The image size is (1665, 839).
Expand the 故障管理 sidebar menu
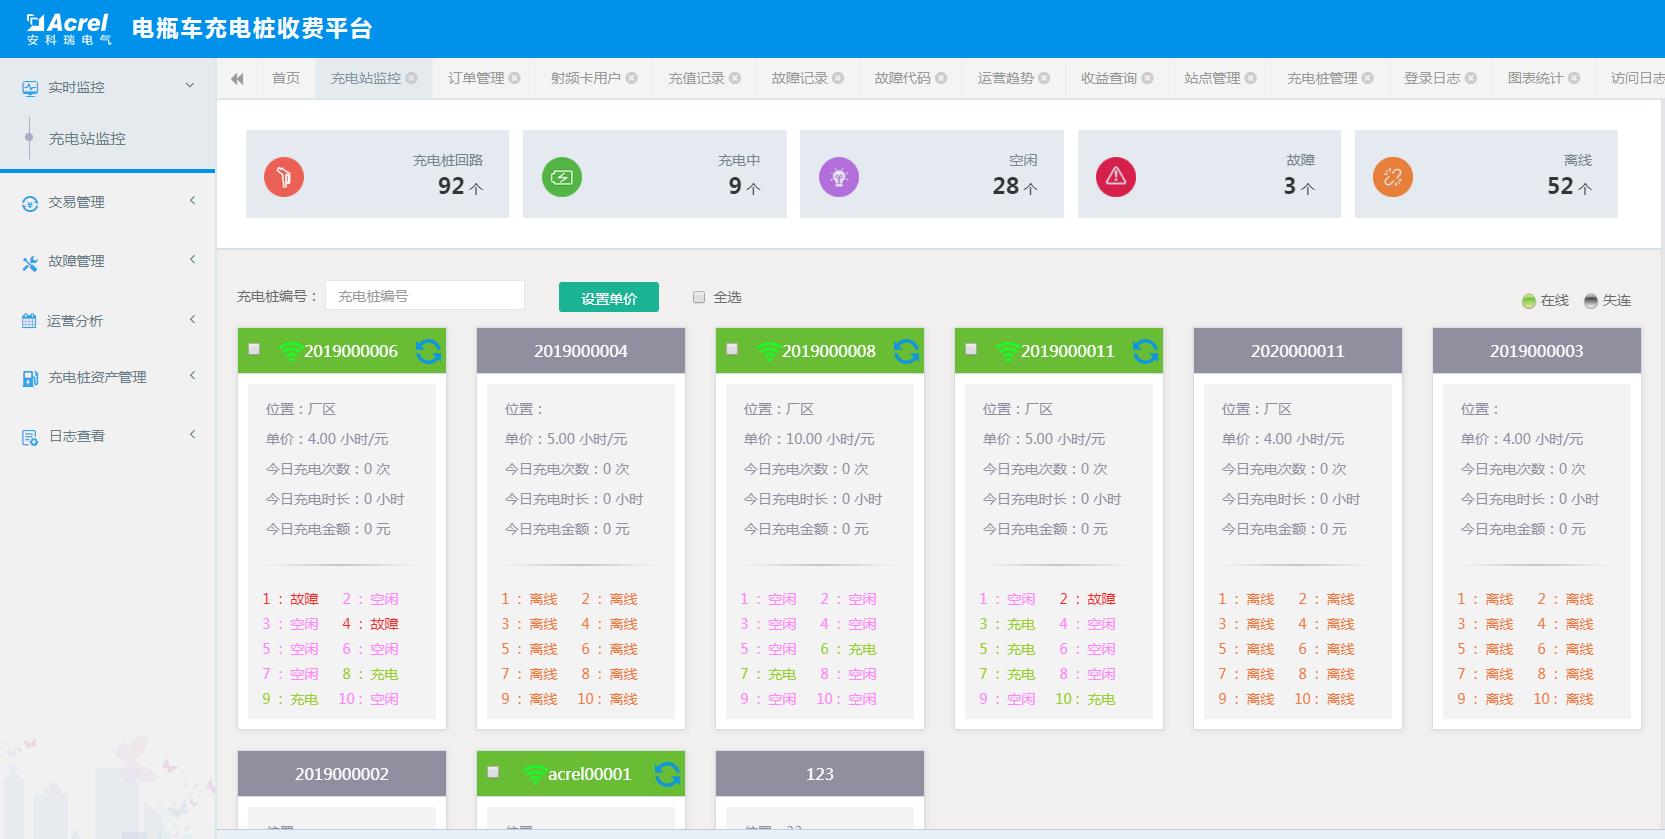pyautogui.click(x=107, y=261)
